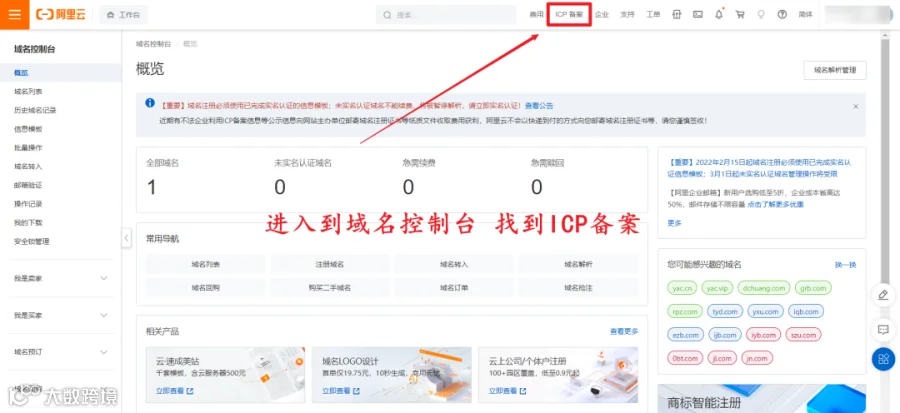Click 立即查看 on the 云·速成美站 card

[174, 391]
